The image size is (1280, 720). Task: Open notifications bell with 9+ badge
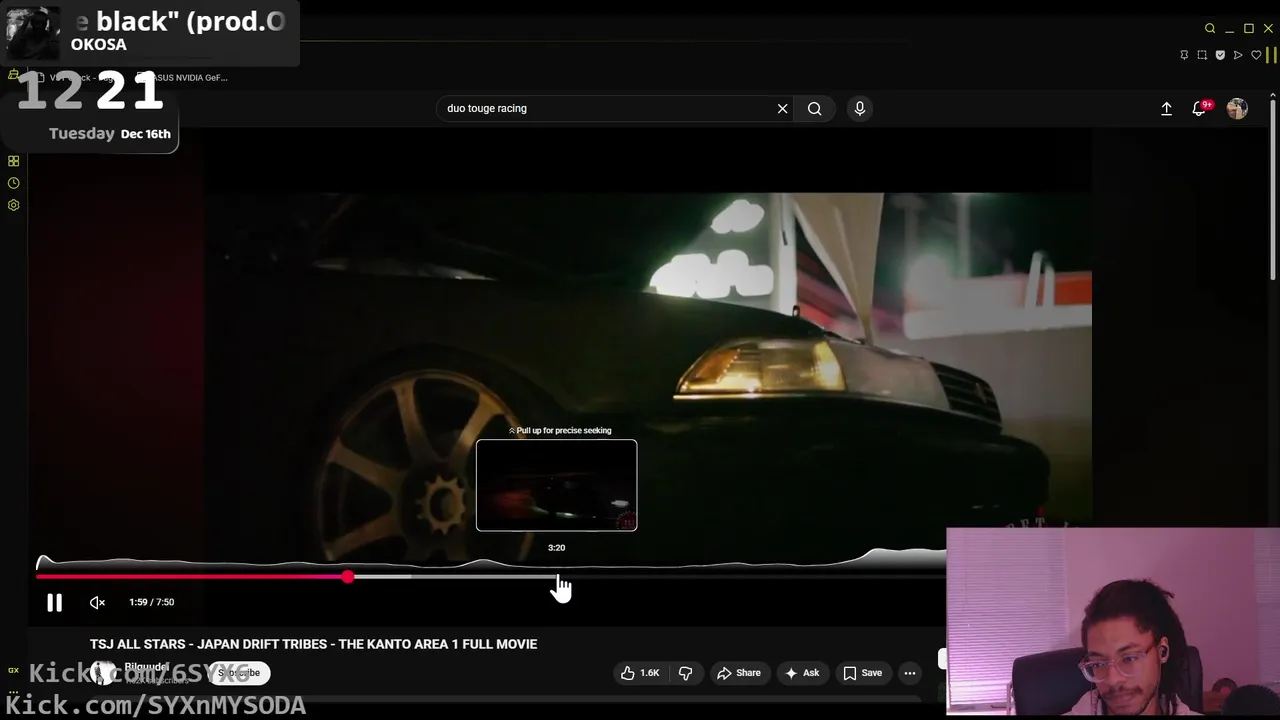pos(1199,108)
